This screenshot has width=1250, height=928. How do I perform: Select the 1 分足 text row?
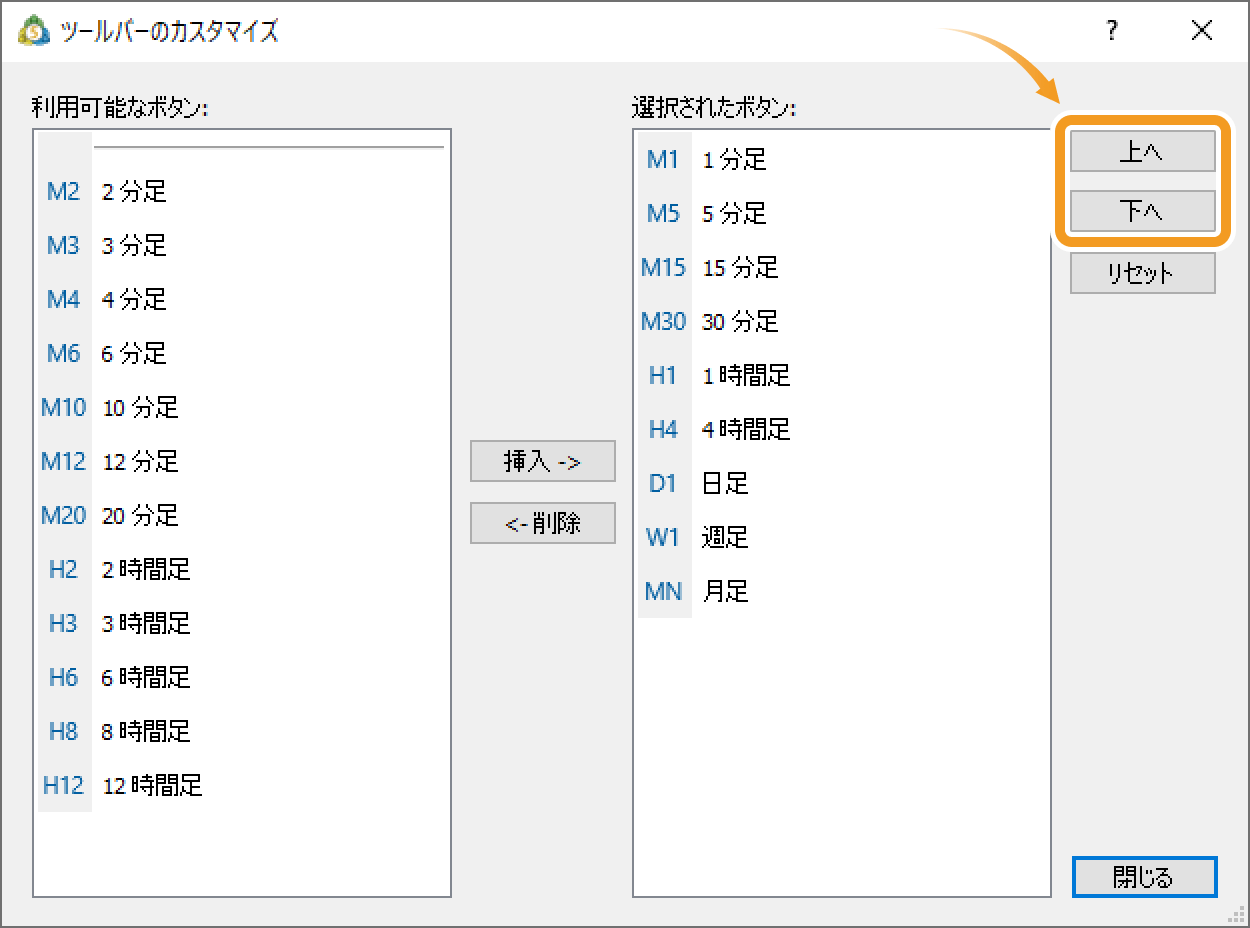[x=734, y=160]
